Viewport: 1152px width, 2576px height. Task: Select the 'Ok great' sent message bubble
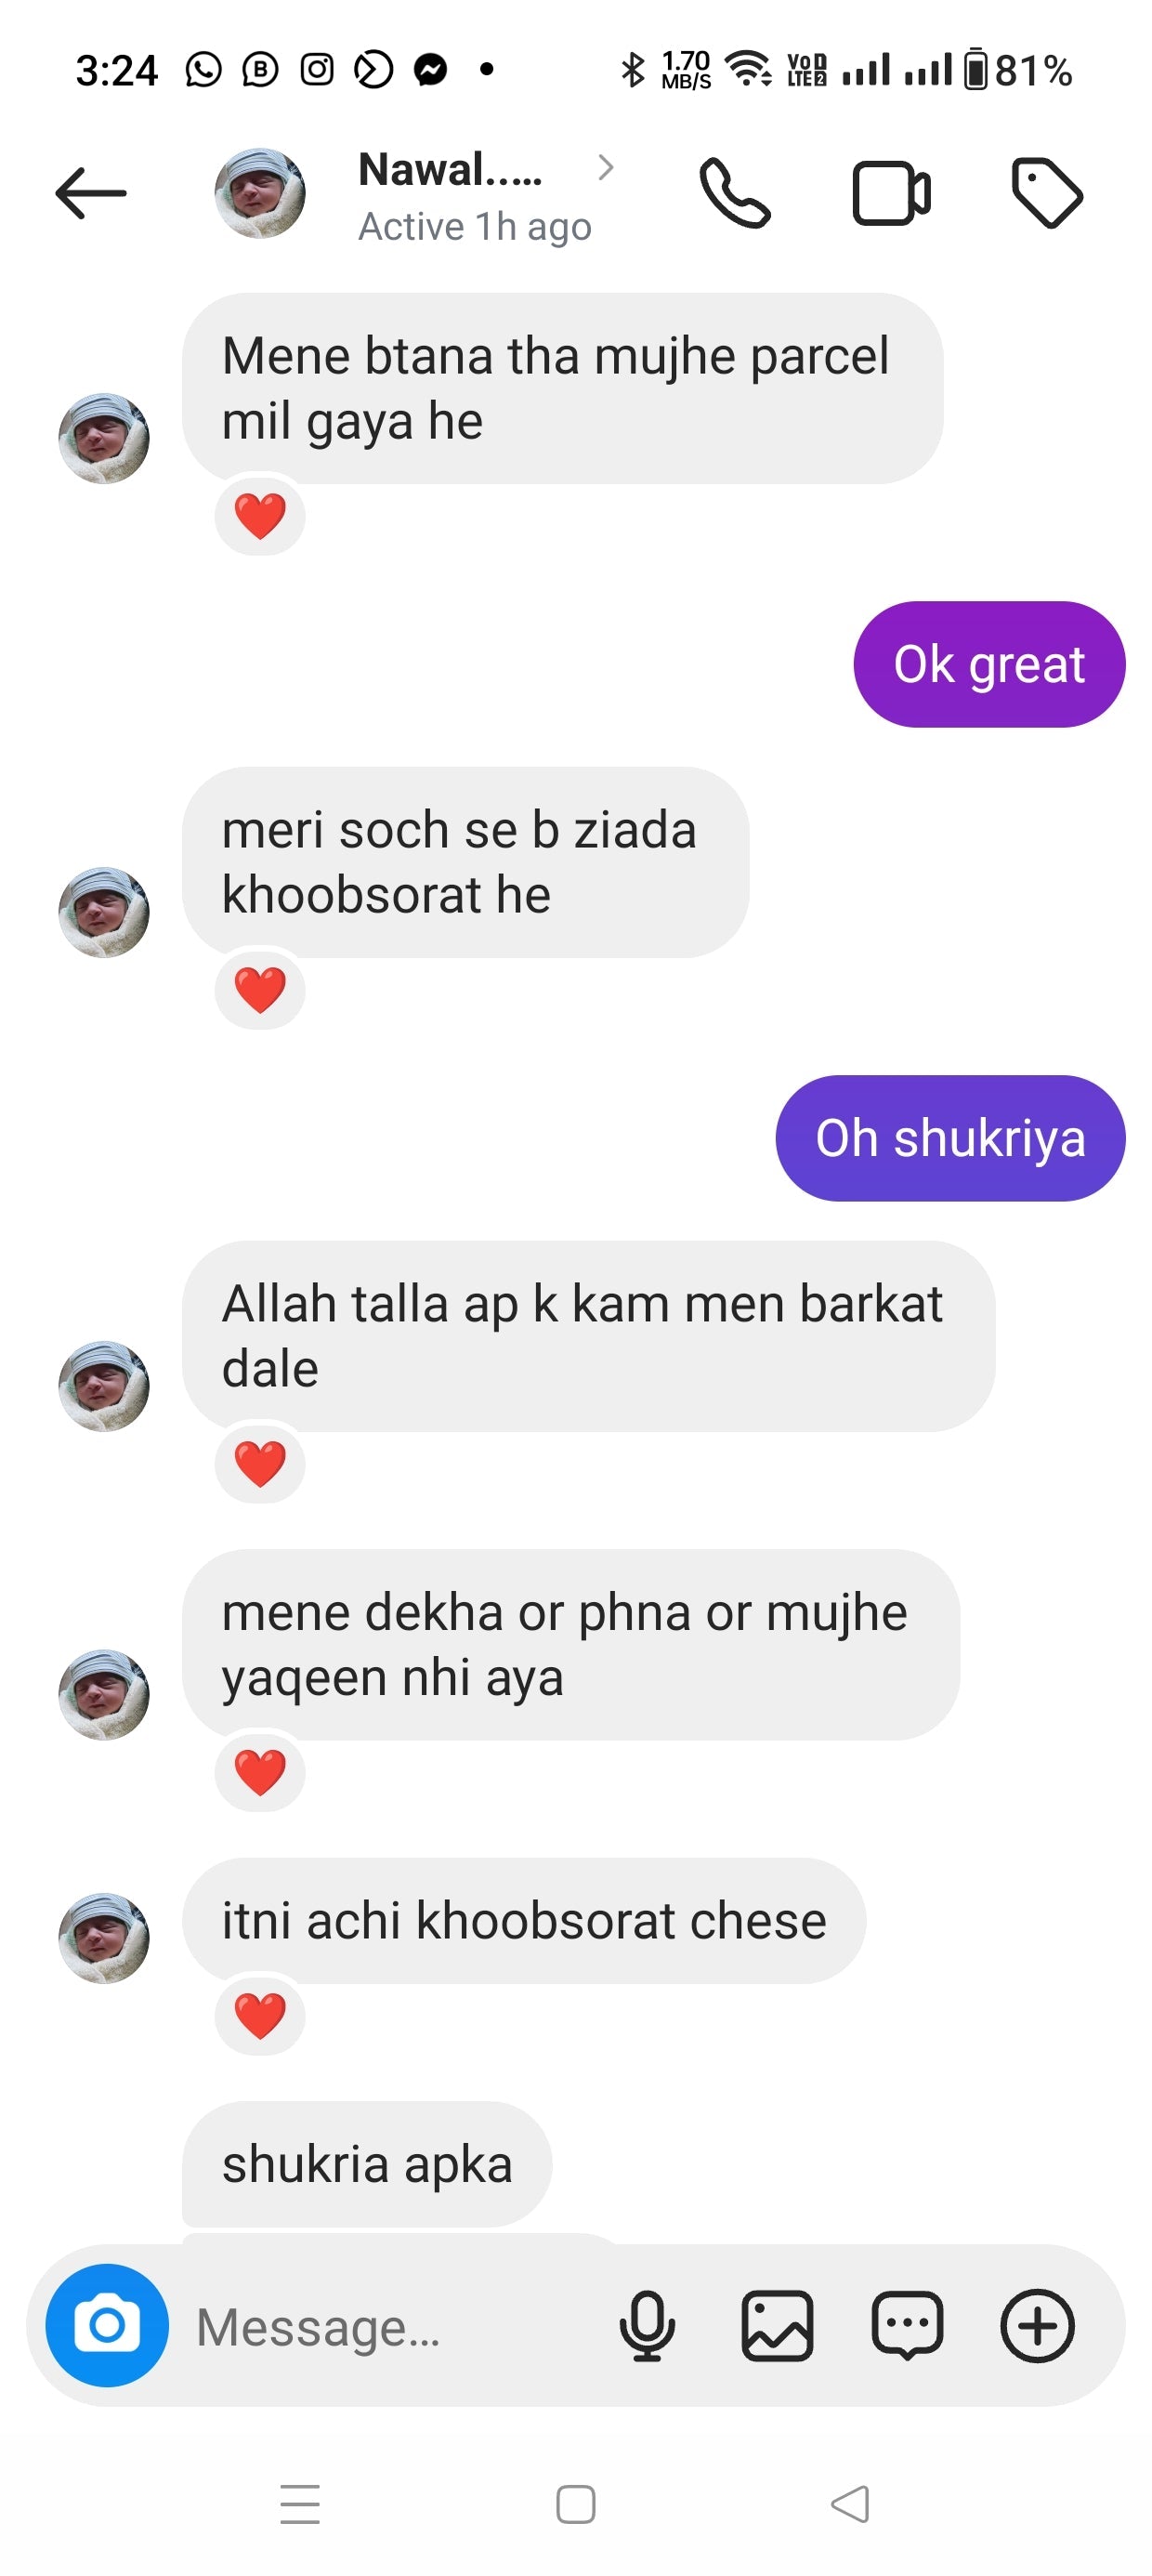pos(989,664)
